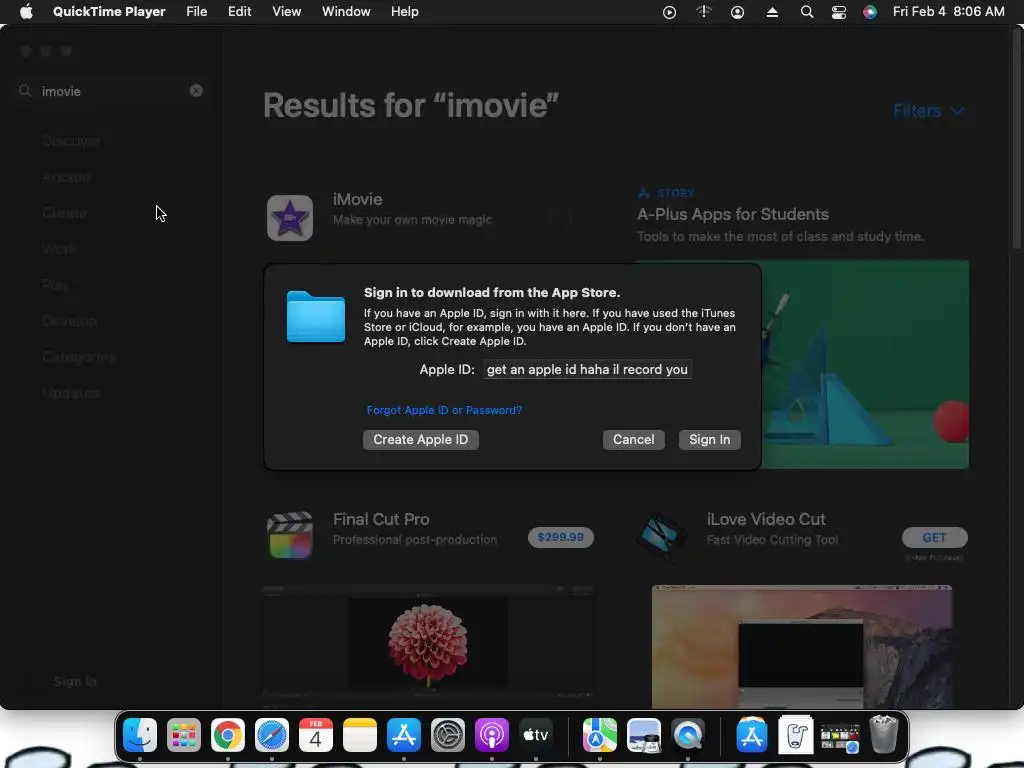Select the iLove Video Cut app icon
The width and height of the screenshot is (1024, 768).
pos(661,536)
